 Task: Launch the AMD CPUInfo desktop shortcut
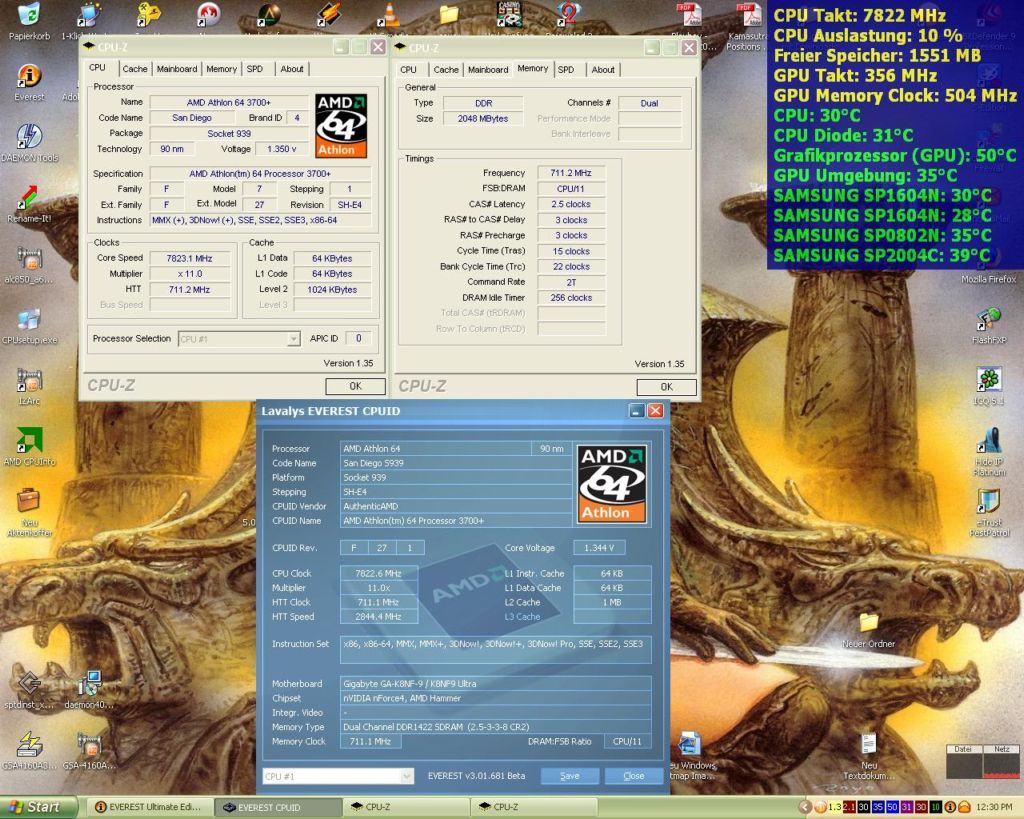tap(29, 441)
